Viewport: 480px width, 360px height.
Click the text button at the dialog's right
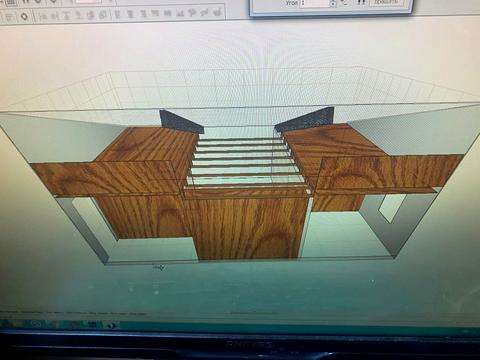click(386, 2)
